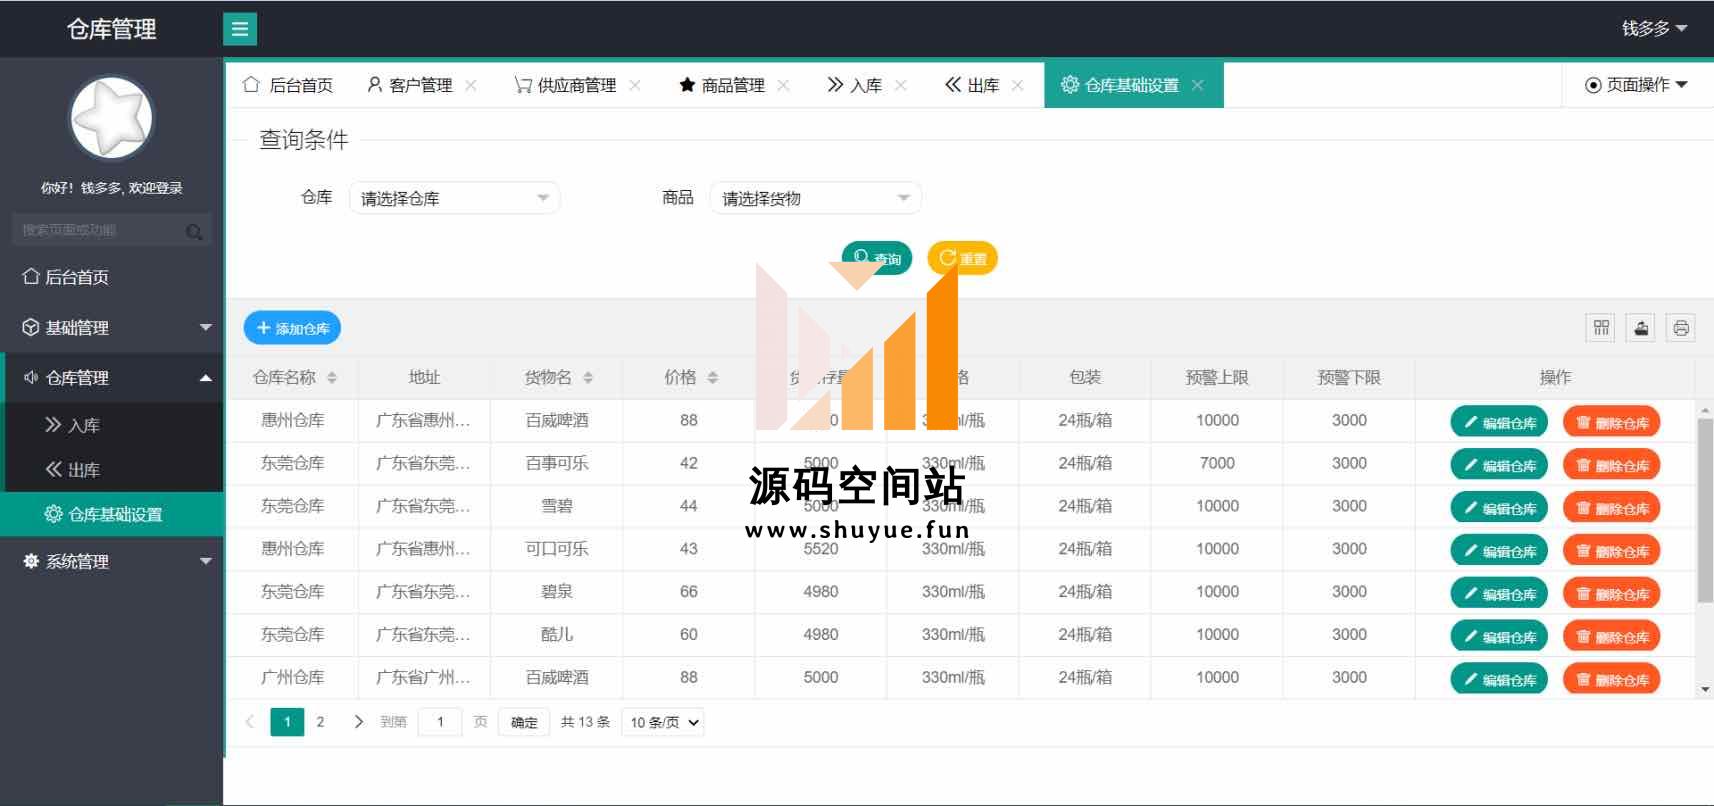The height and width of the screenshot is (806, 1714).
Task: Delete the 广州仓库 row
Action: tap(1612, 680)
